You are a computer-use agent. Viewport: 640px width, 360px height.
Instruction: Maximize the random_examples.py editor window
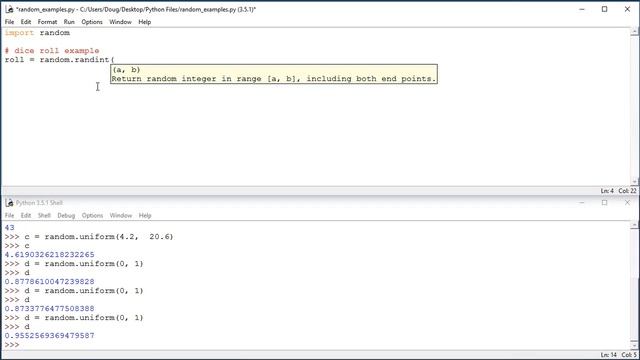[x=604, y=9]
